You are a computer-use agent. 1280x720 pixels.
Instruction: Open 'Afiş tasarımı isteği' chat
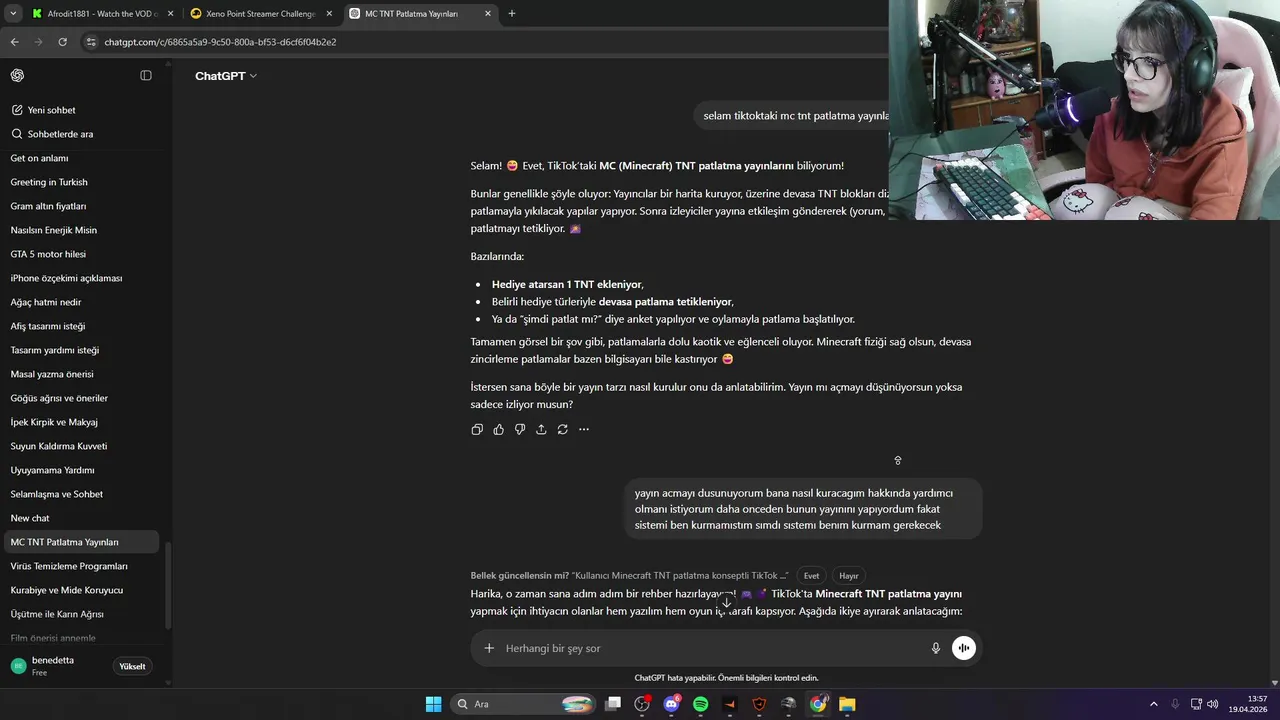pos(82,326)
